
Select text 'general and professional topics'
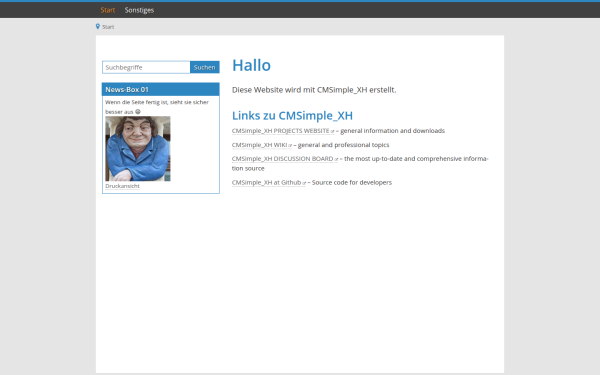pyautogui.click(x=344, y=145)
